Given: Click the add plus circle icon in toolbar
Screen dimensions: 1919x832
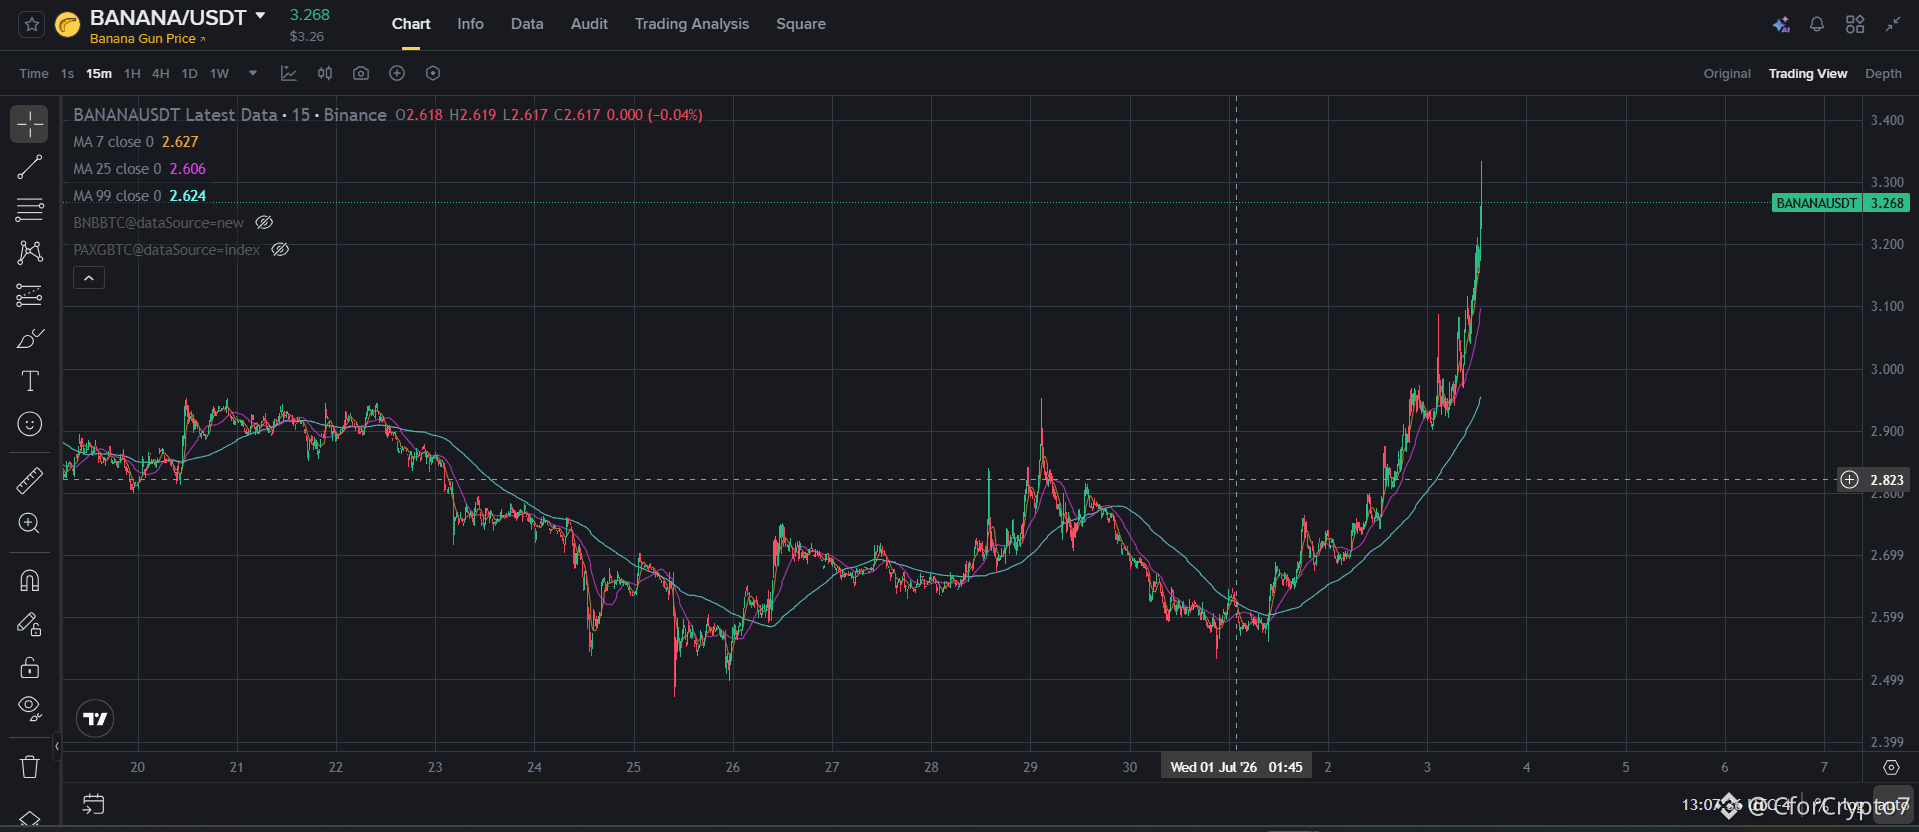Looking at the screenshot, I should [x=397, y=73].
